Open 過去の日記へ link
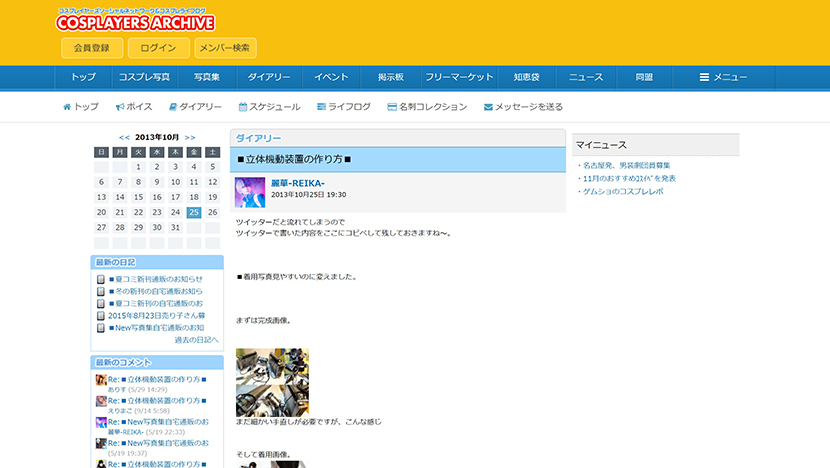The image size is (830, 468). pyautogui.click(x=196, y=340)
